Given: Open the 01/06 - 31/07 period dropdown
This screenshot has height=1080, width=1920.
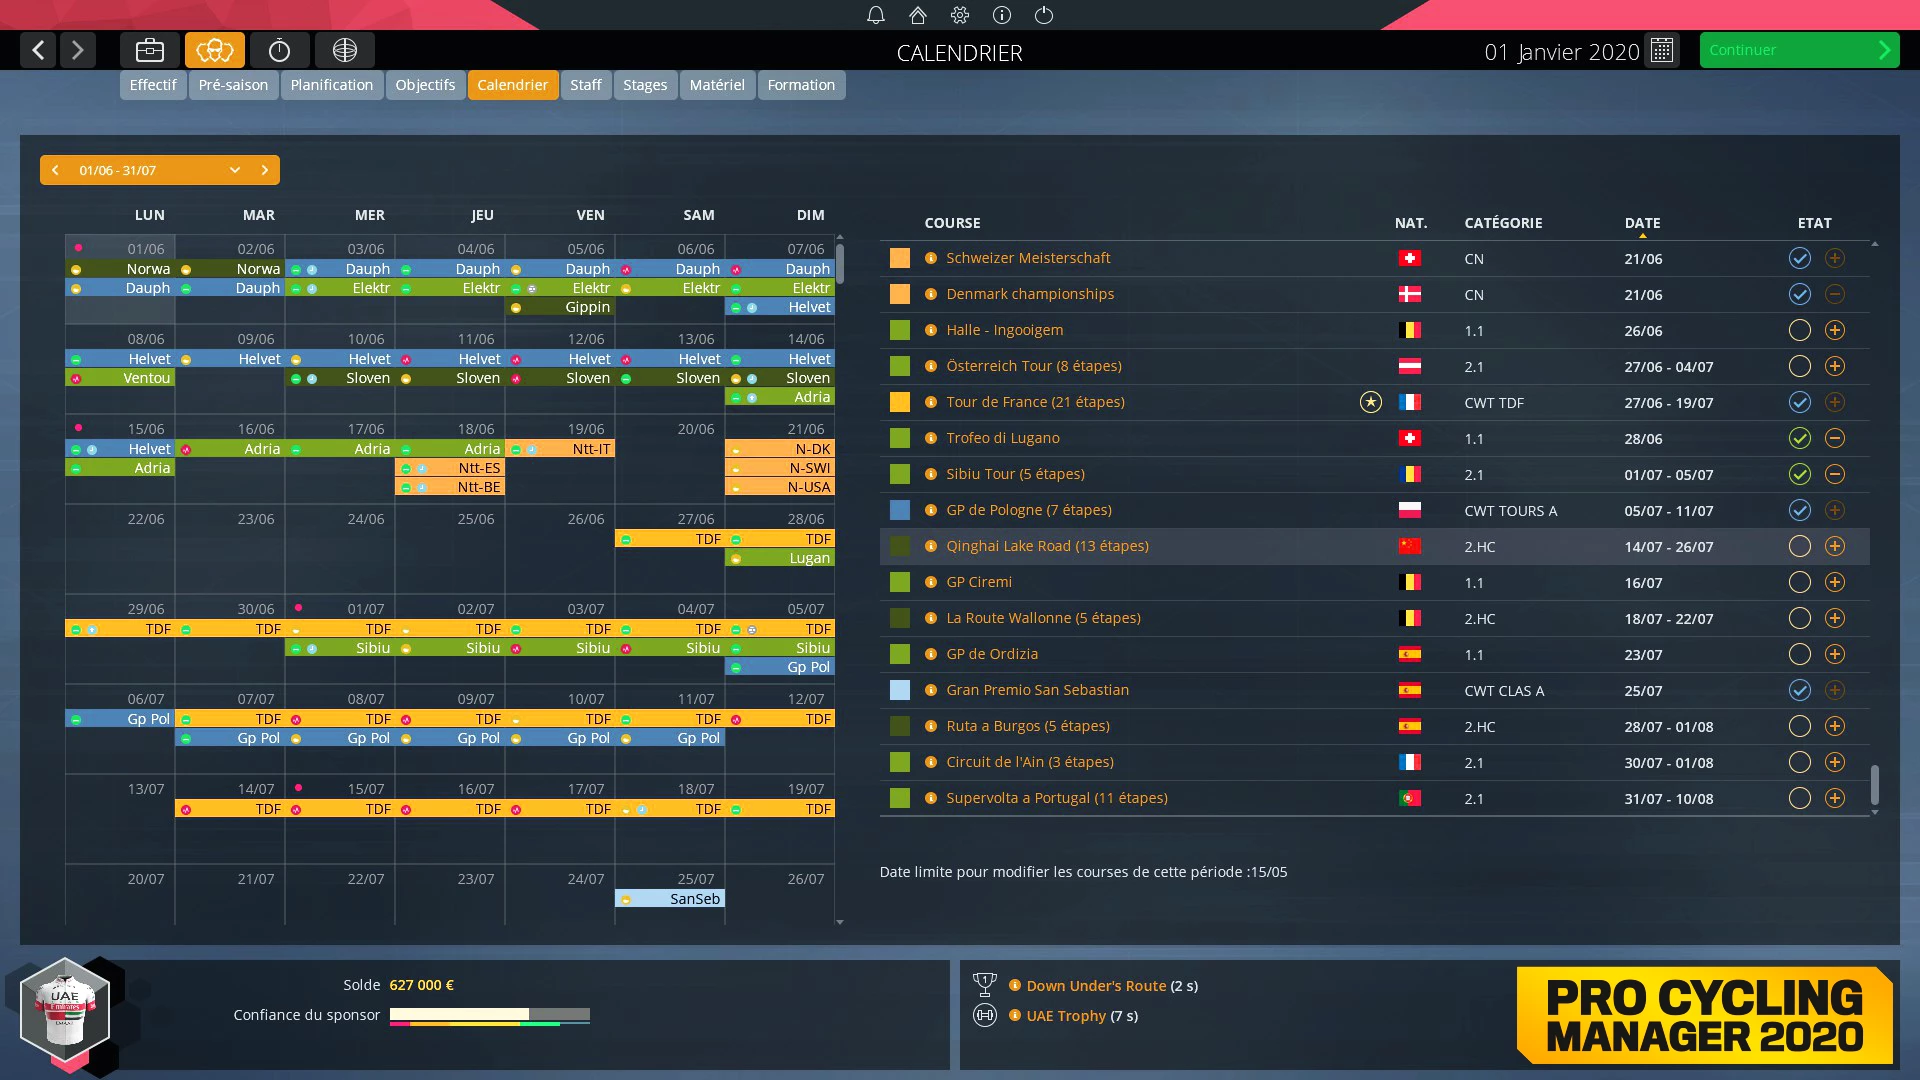Looking at the screenshot, I should coord(160,170).
